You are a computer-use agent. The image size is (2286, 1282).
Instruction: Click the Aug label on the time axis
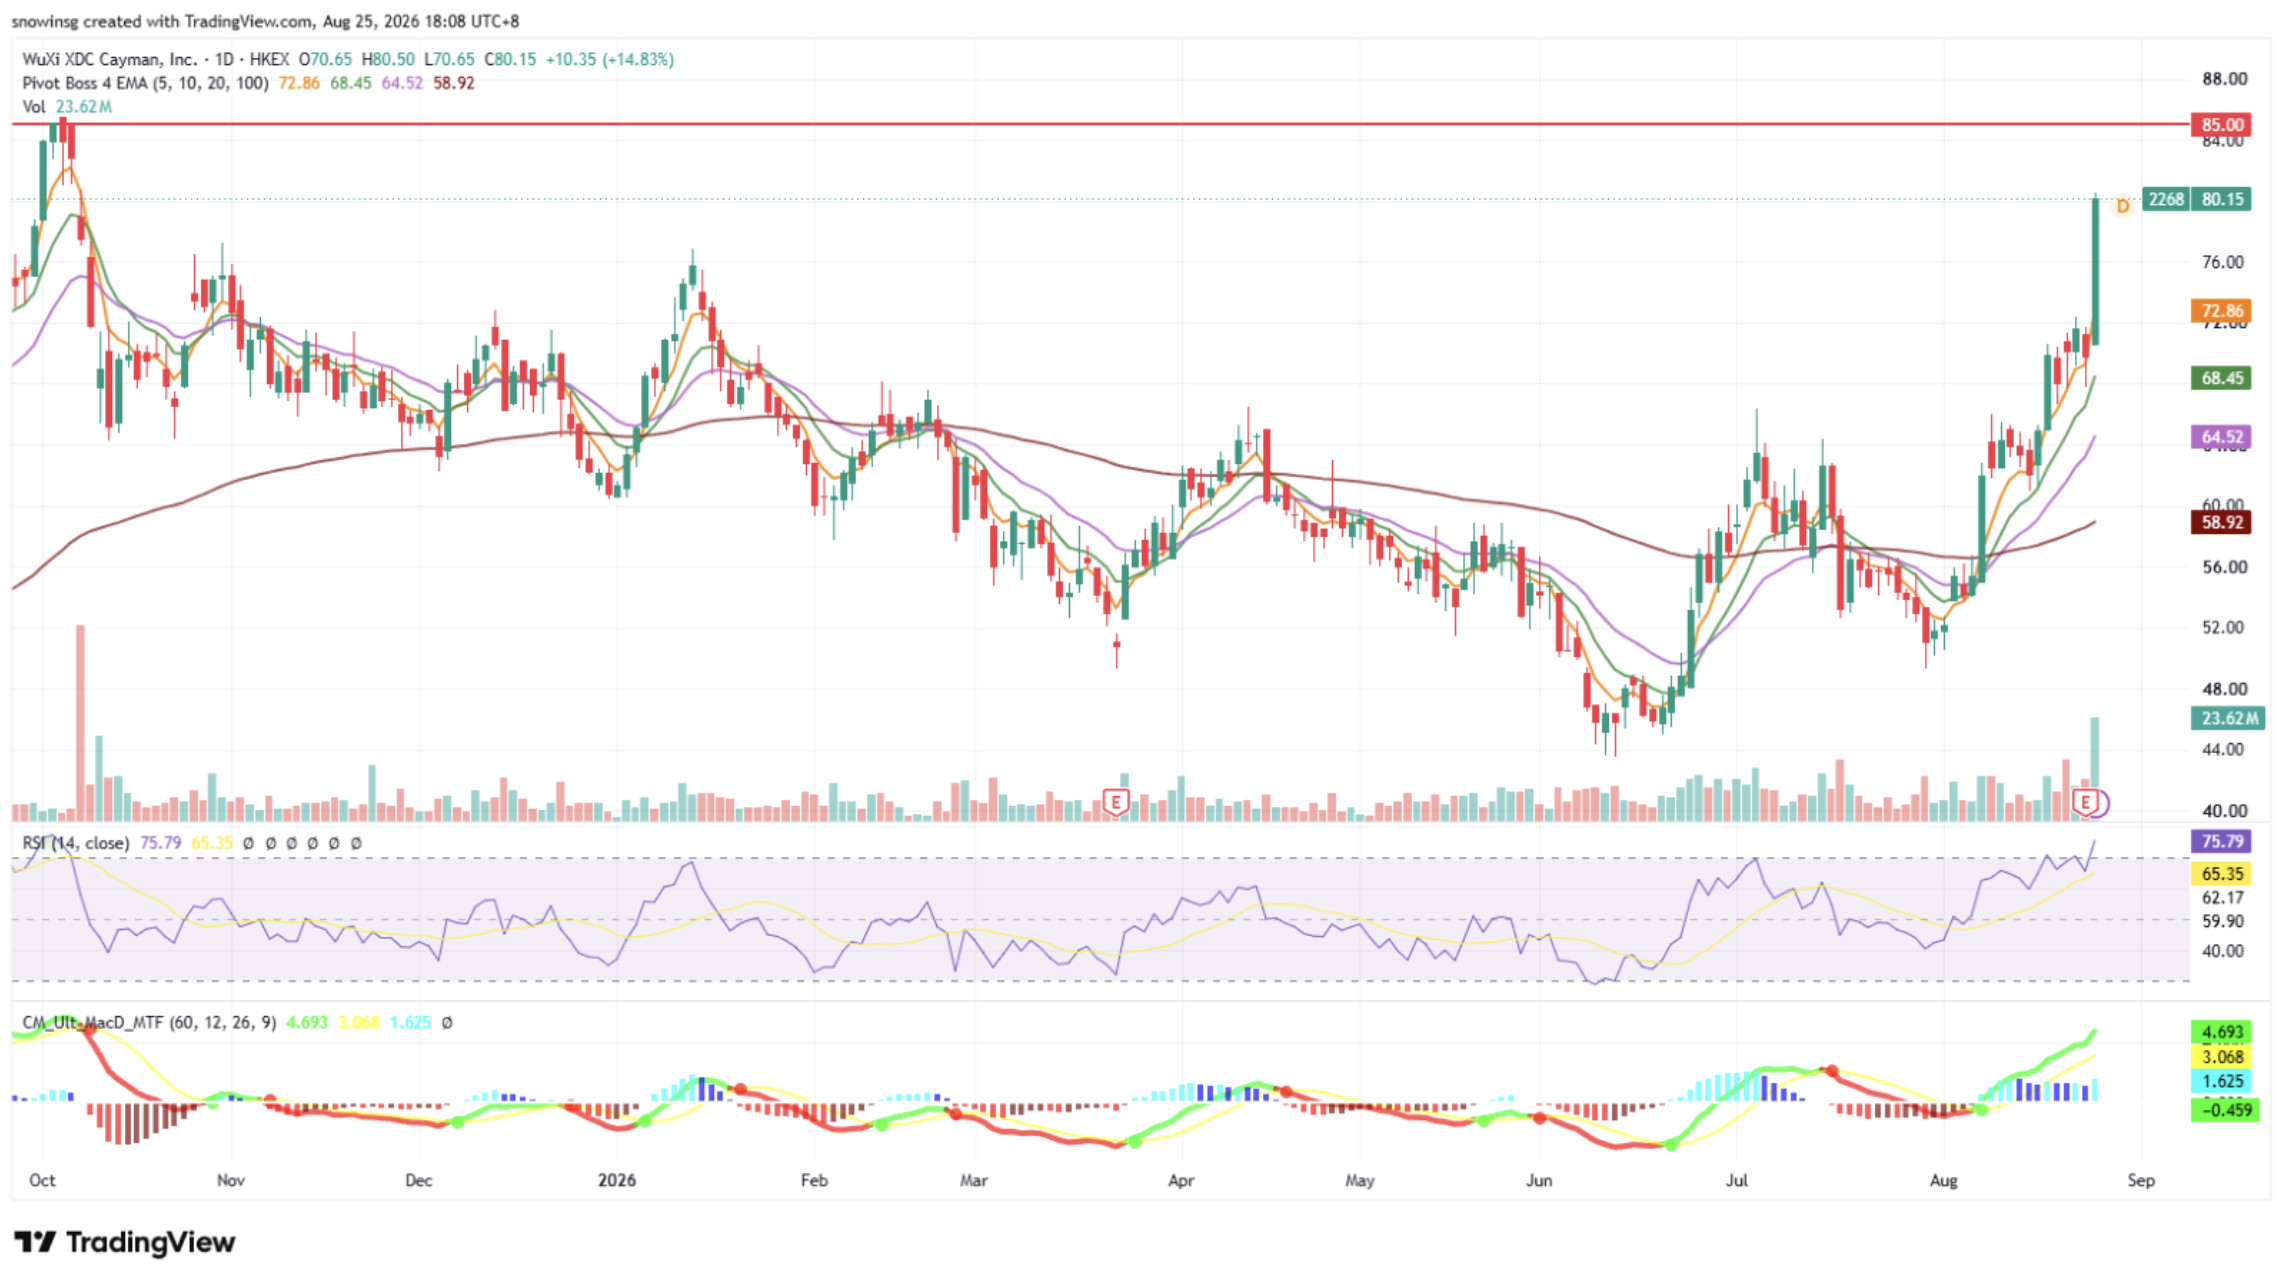point(1943,1180)
